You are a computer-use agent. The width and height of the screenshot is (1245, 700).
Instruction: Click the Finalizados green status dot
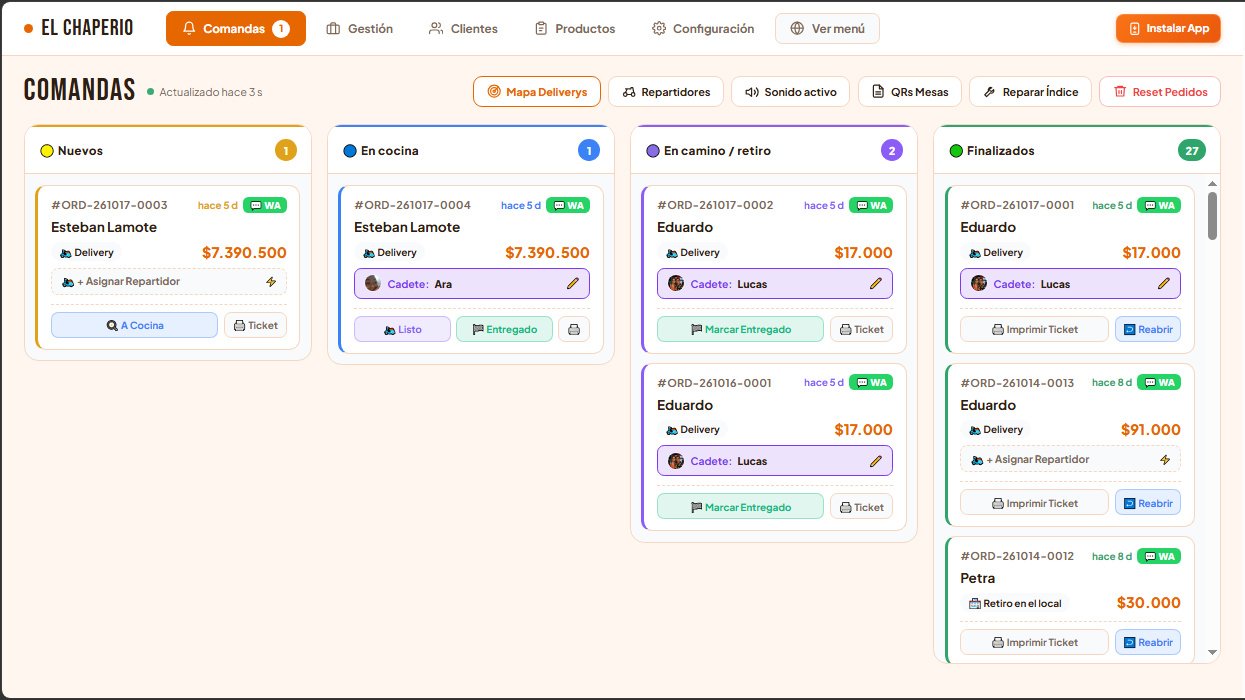pos(956,151)
